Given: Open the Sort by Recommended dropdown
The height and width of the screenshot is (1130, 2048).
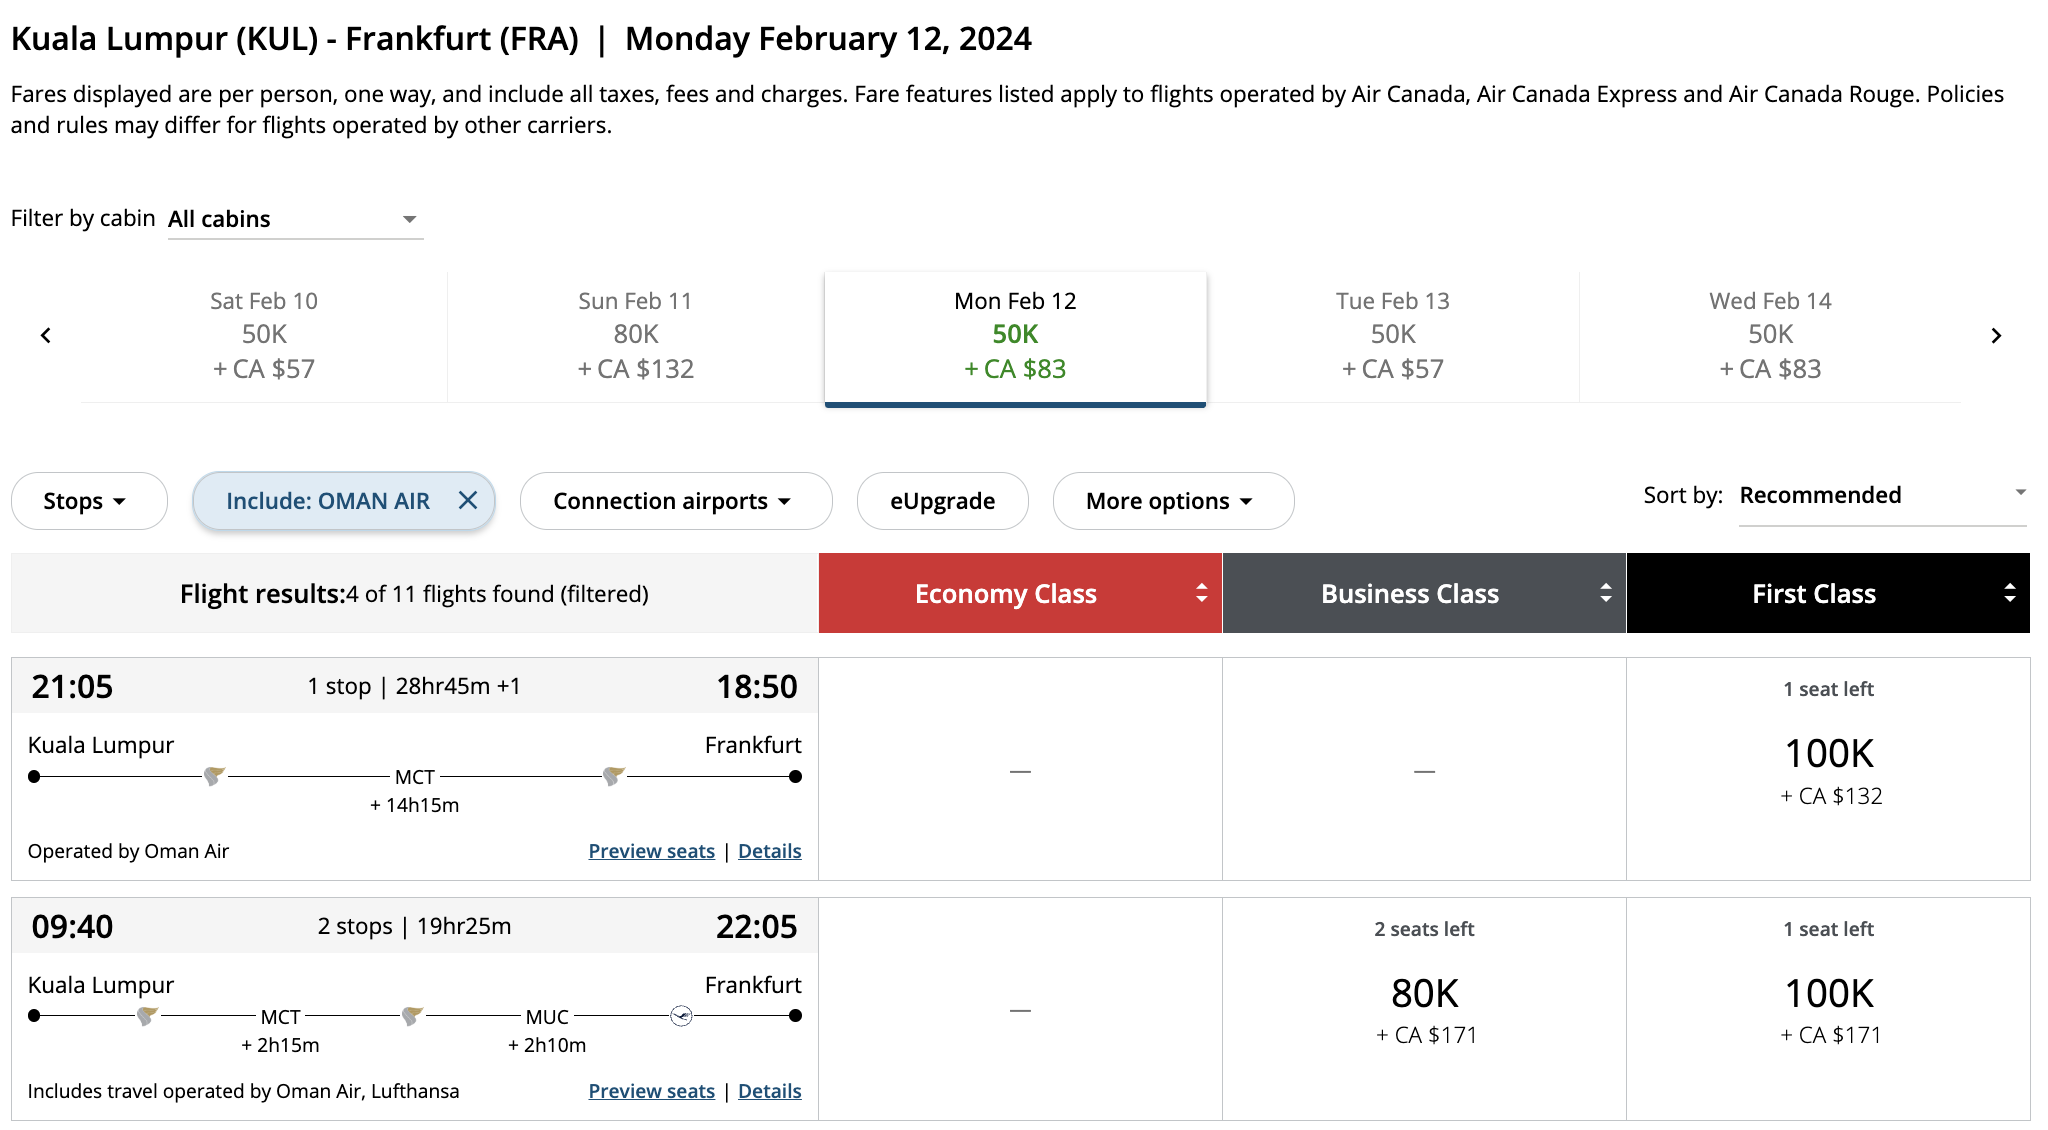Looking at the screenshot, I should (x=1882, y=496).
